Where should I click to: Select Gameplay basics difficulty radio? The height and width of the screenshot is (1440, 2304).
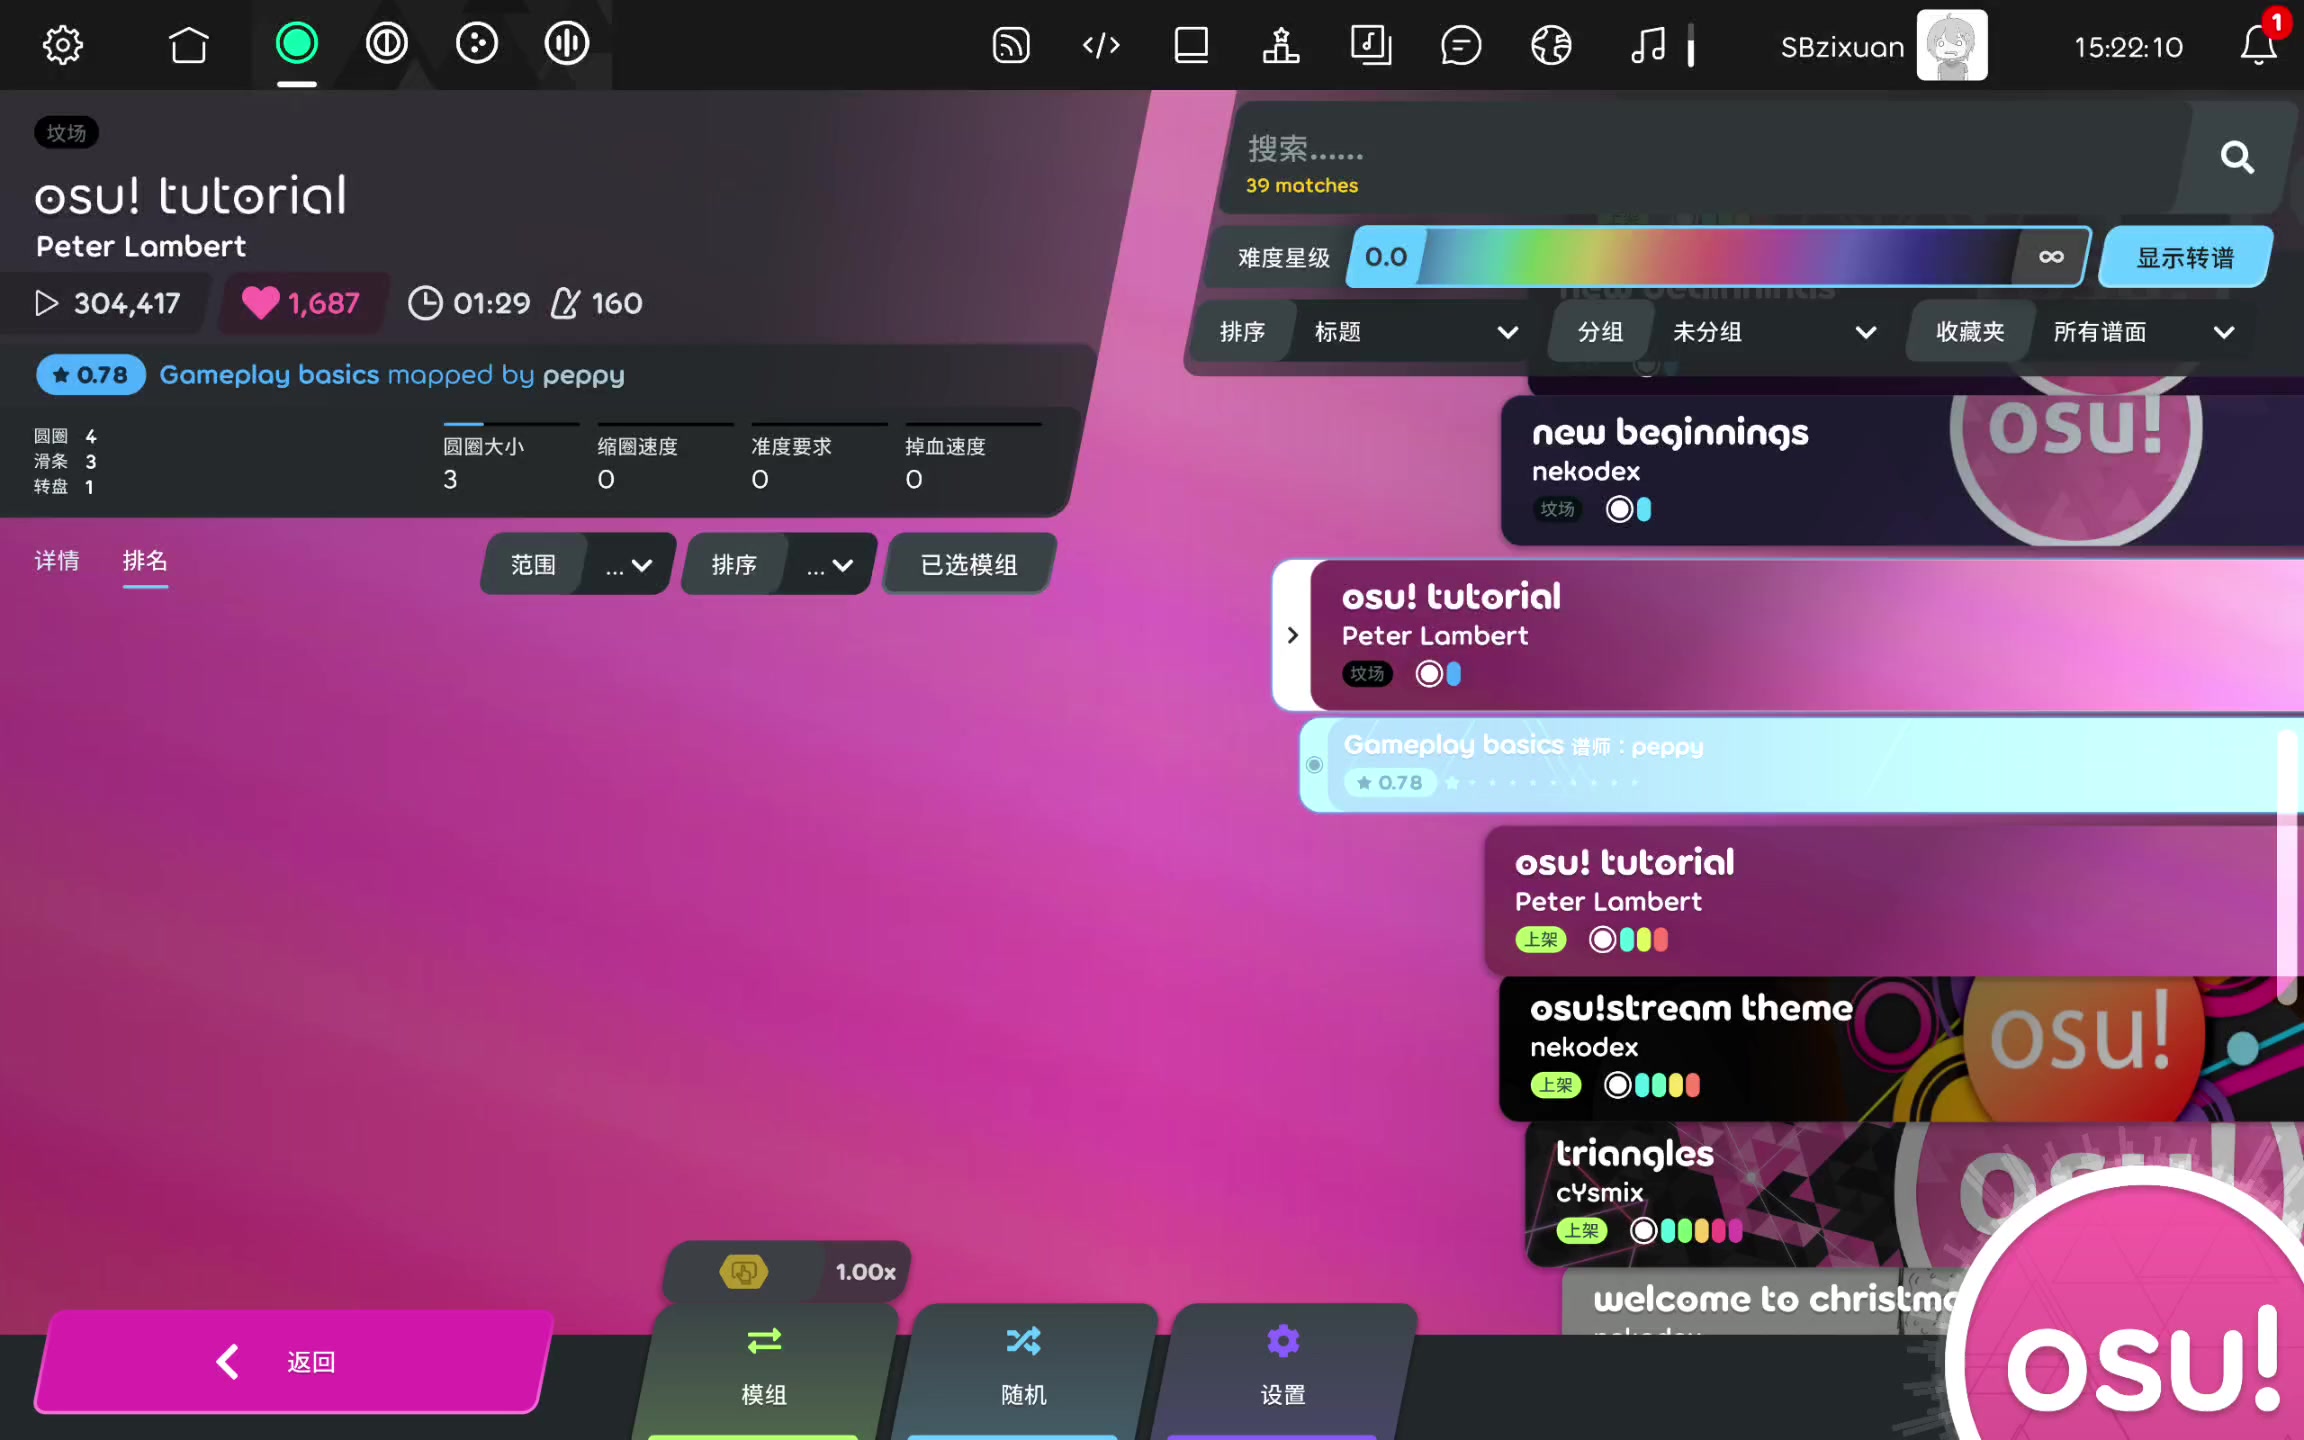click(x=1314, y=765)
